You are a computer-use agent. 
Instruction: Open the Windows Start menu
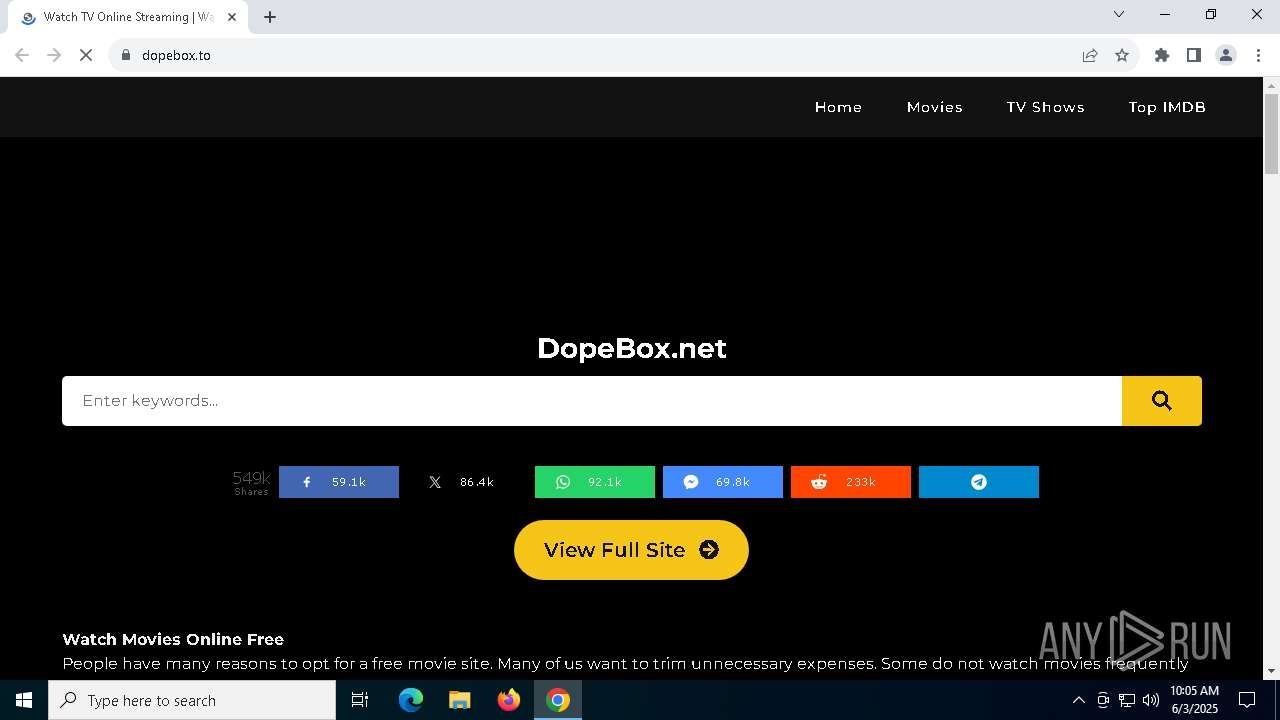click(24, 700)
